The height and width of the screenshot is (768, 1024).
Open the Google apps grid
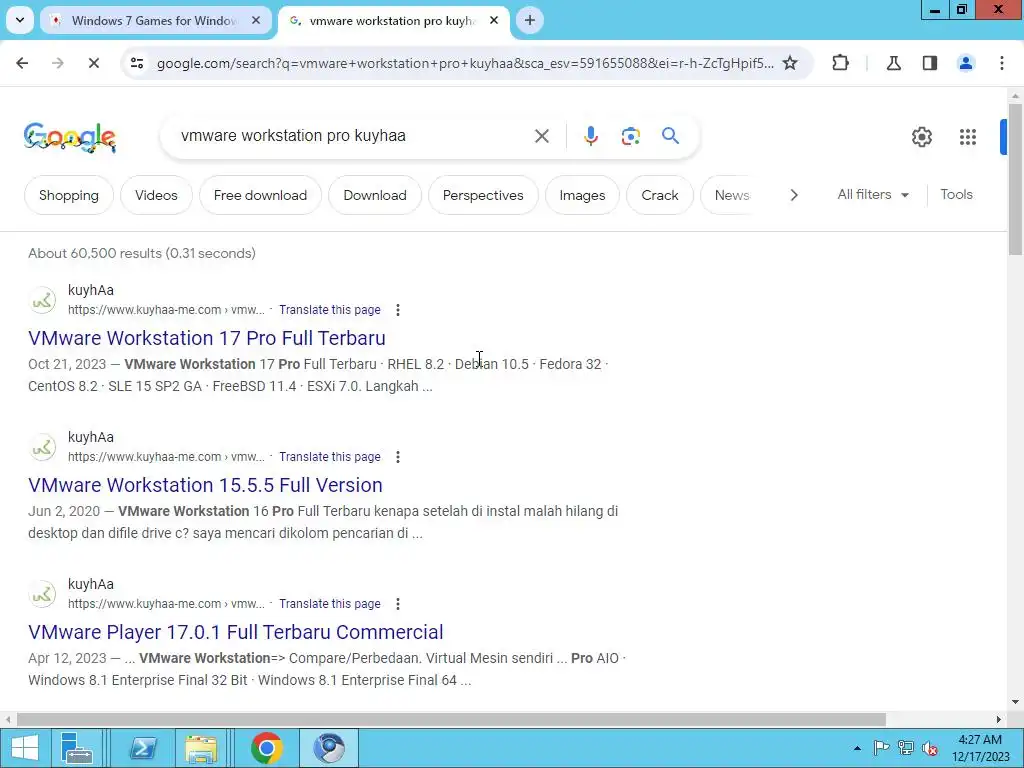coord(968,136)
